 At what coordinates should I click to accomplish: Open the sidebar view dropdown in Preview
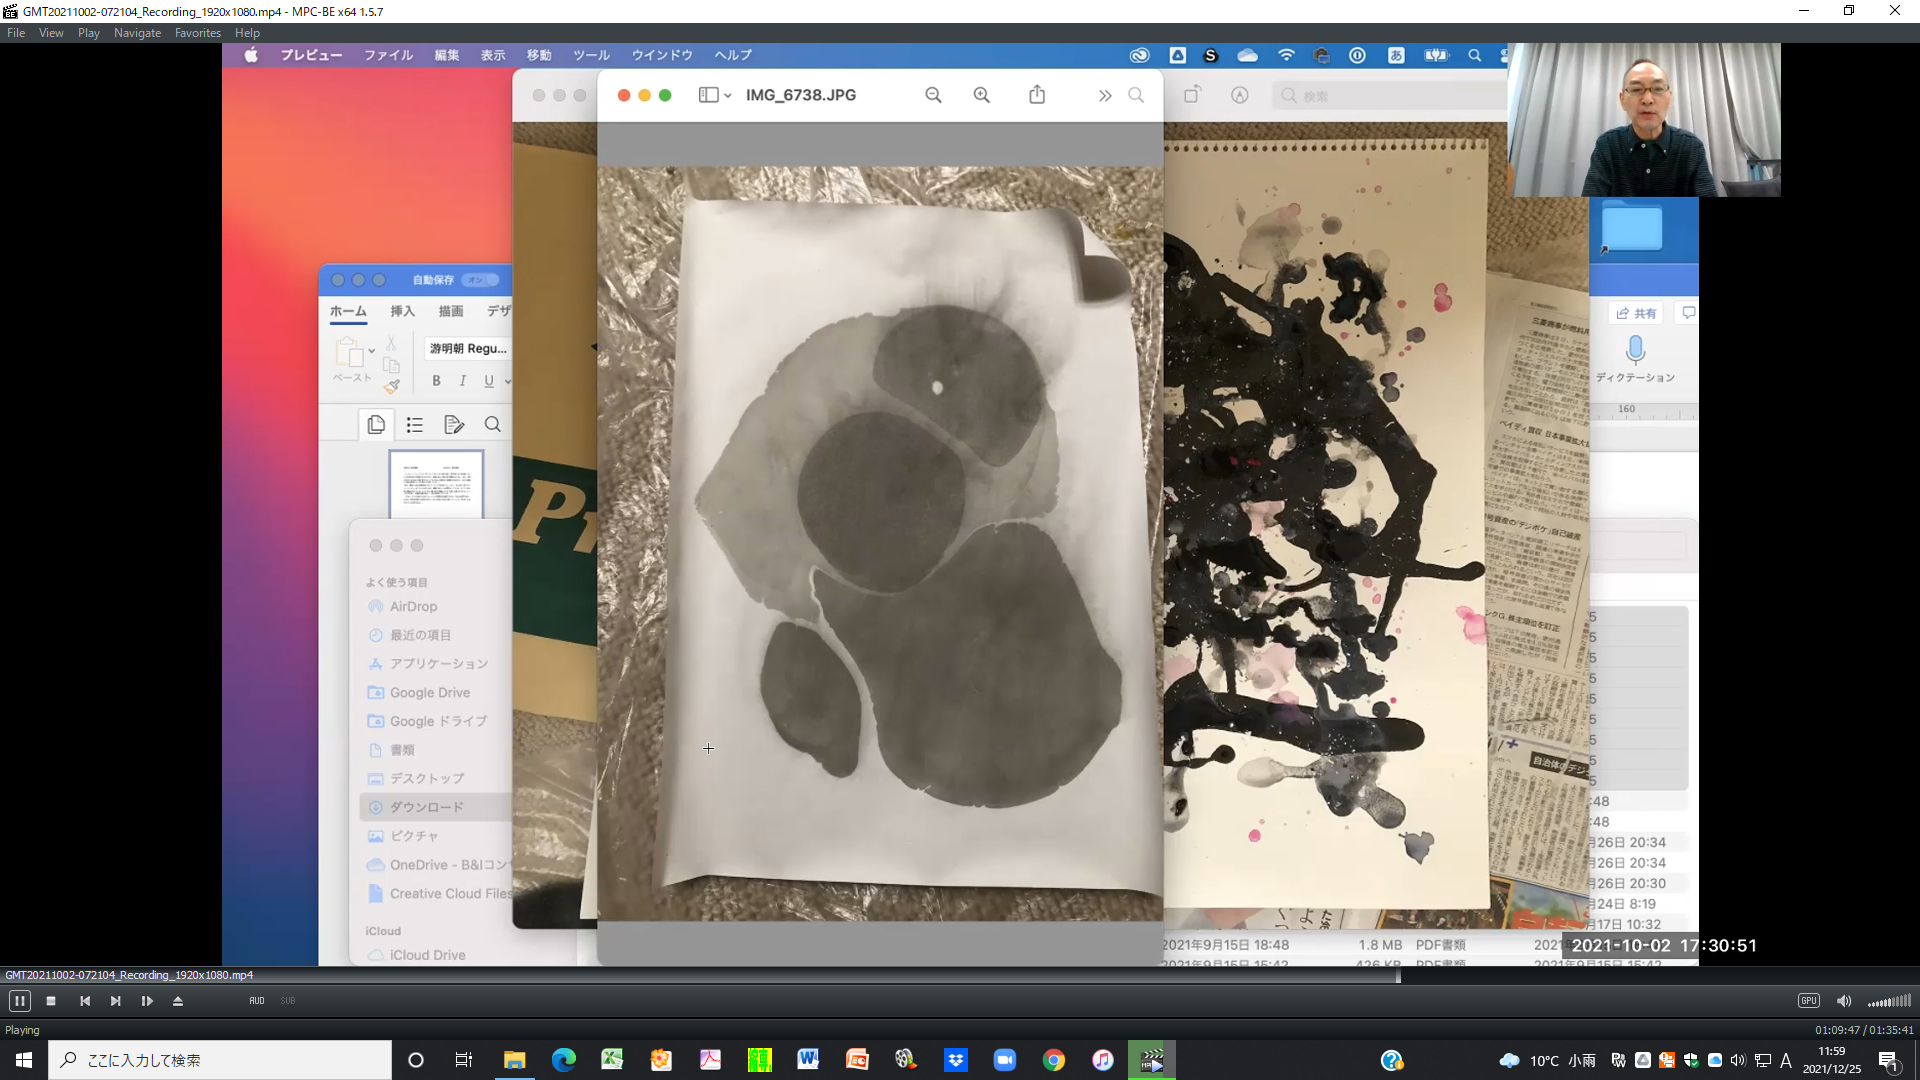715,95
